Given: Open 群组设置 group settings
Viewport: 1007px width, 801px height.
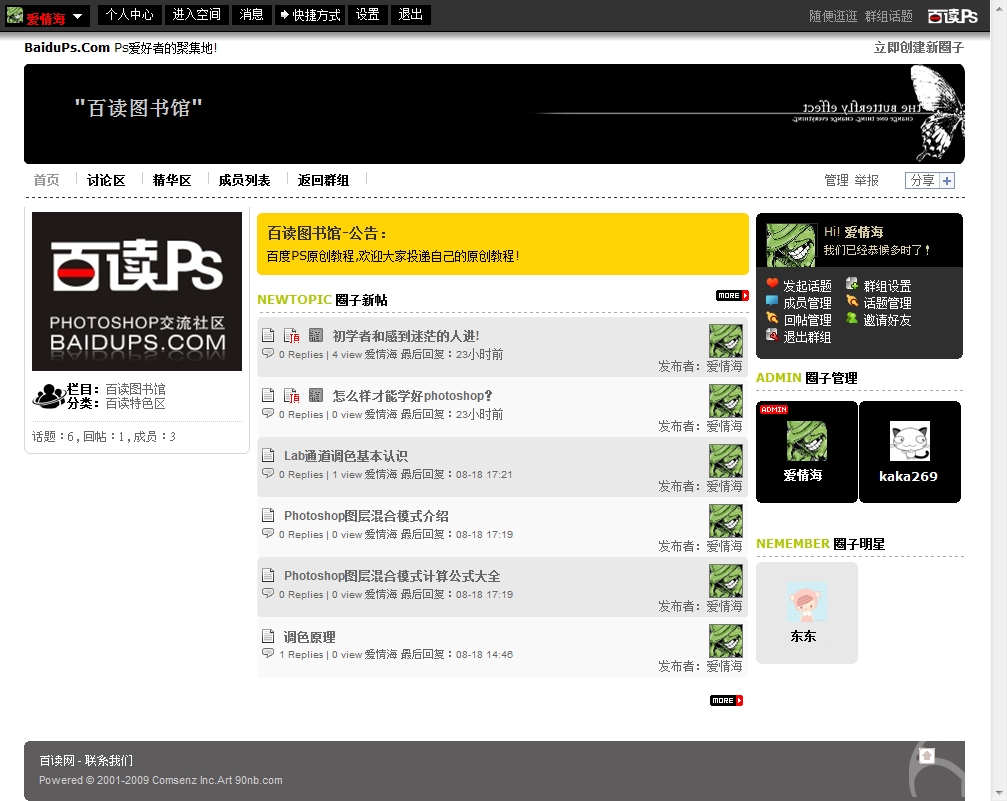Looking at the screenshot, I should (888, 286).
